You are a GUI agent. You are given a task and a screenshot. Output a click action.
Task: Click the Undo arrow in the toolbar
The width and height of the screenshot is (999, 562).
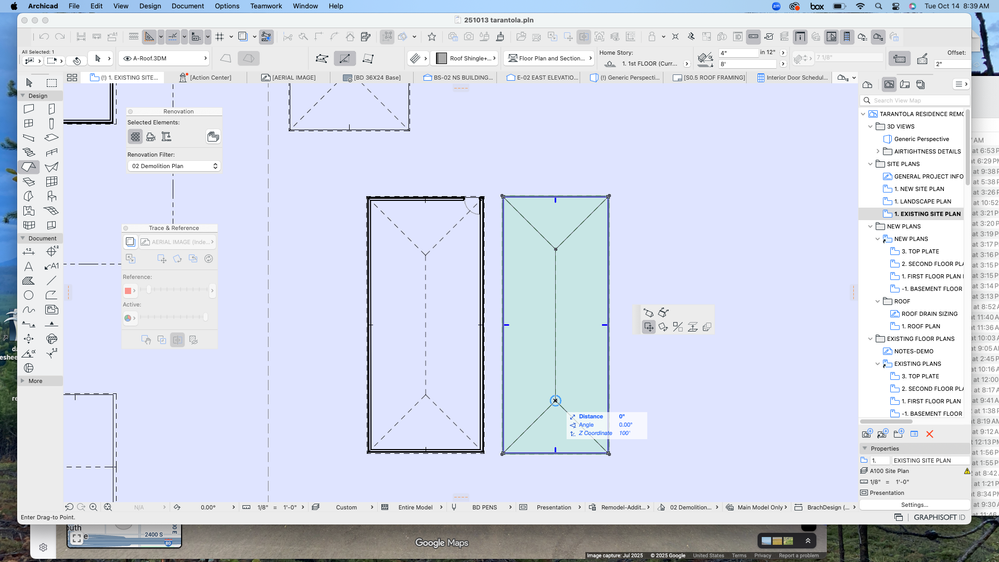click(x=45, y=37)
